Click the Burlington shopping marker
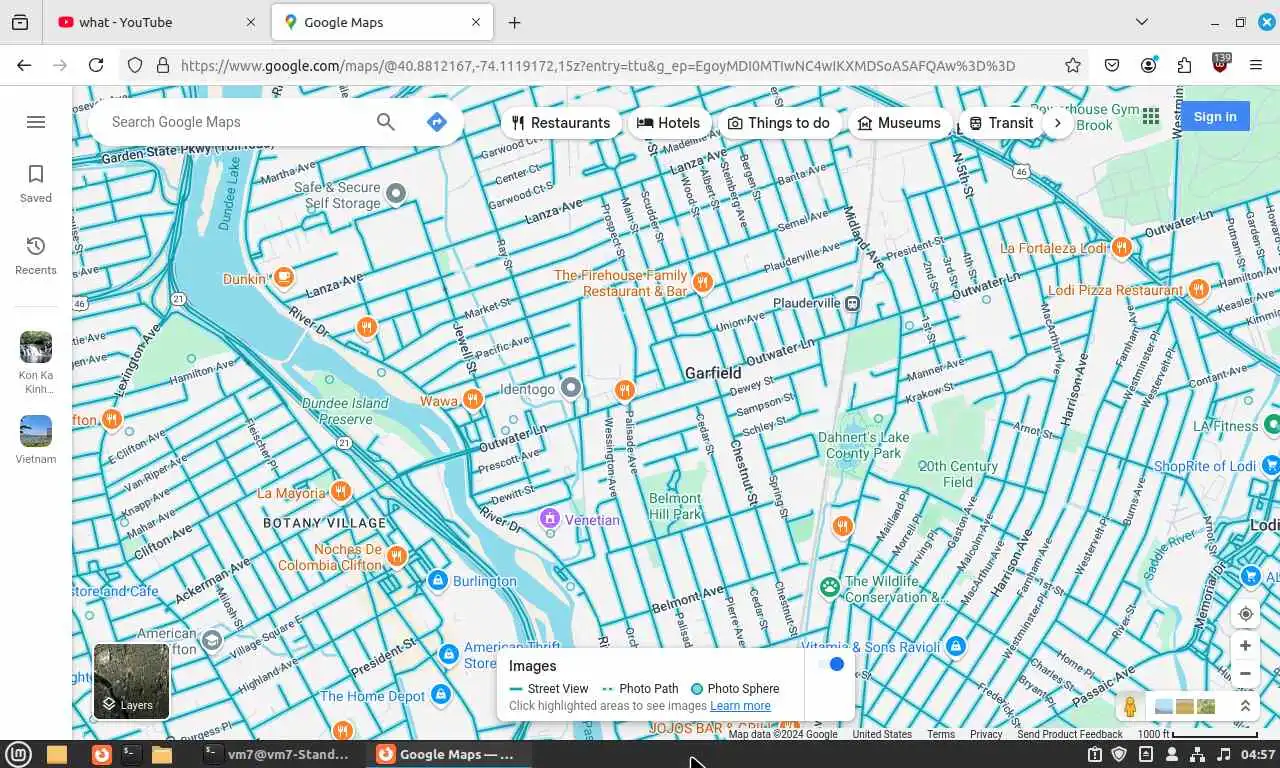 tap(437, 580)
